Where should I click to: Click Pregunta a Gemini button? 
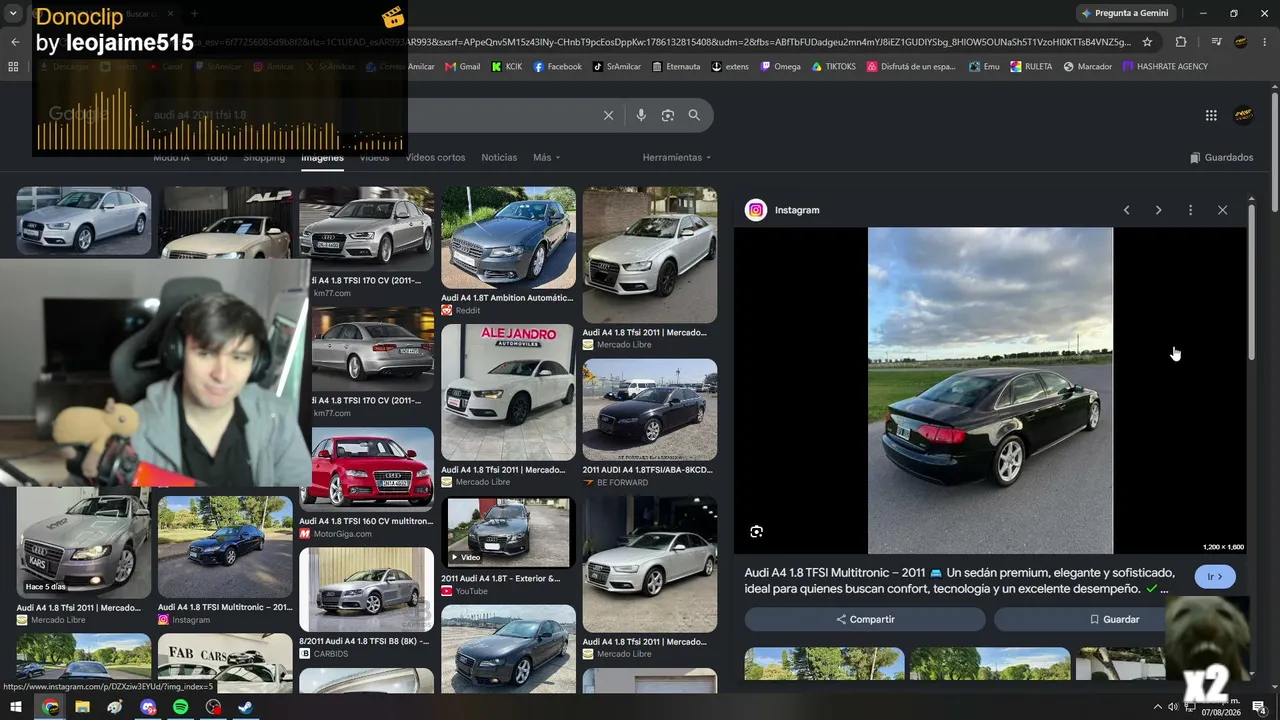(1125, 13)
